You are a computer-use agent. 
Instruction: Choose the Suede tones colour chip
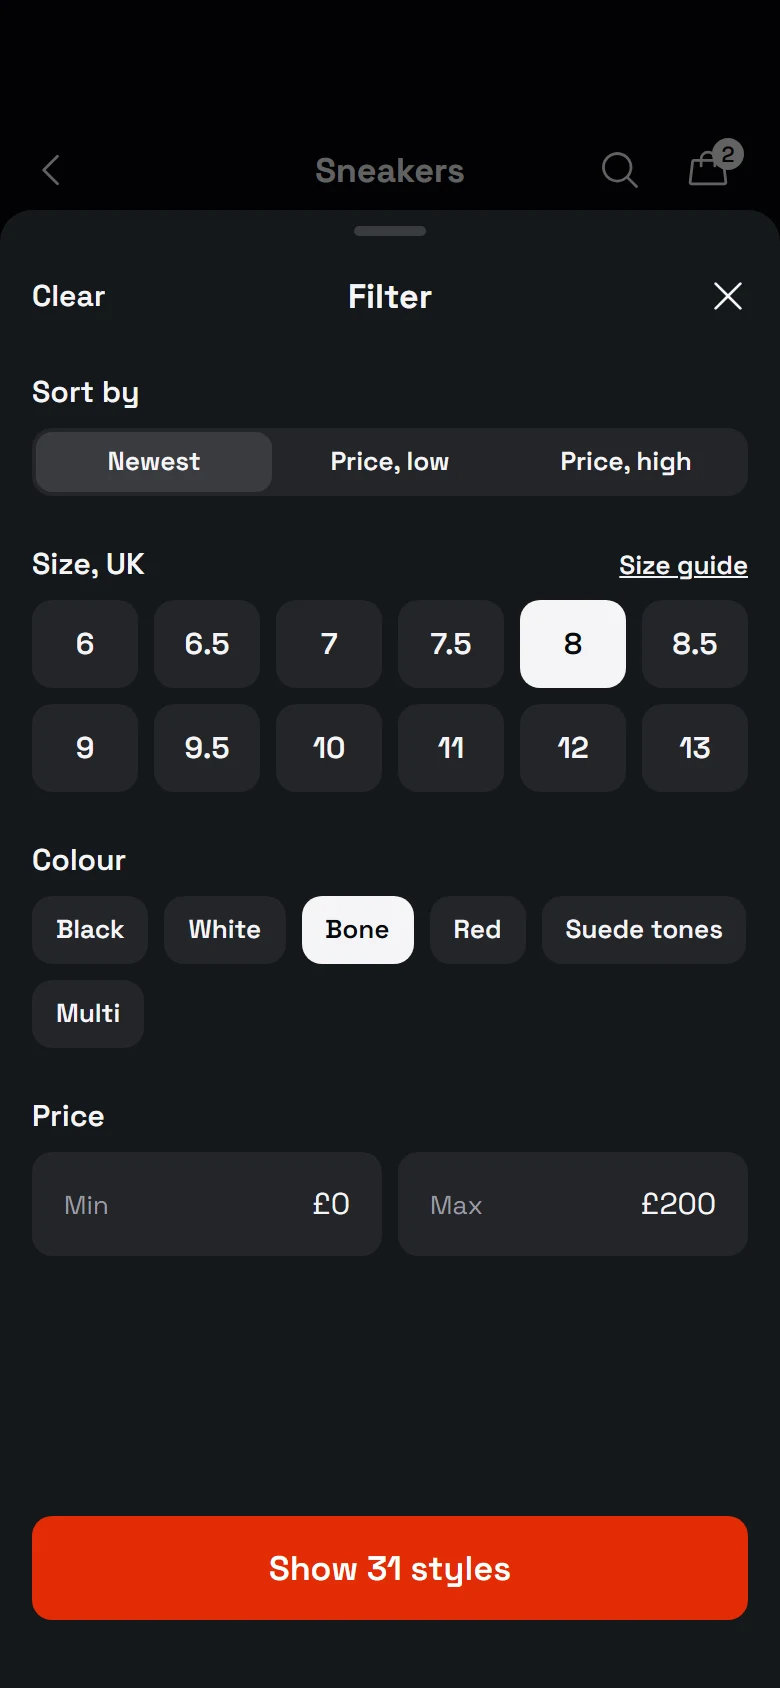coord(644,930)
